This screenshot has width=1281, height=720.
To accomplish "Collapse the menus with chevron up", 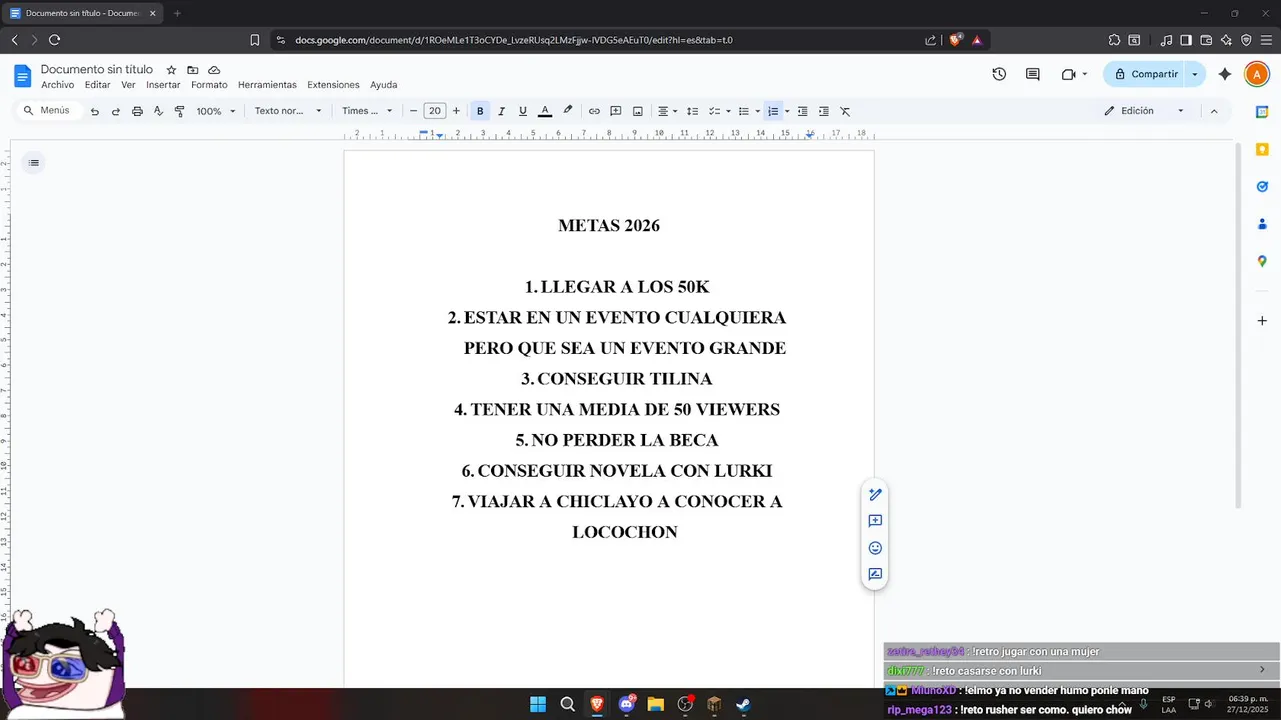I will tap(1214, 111).
